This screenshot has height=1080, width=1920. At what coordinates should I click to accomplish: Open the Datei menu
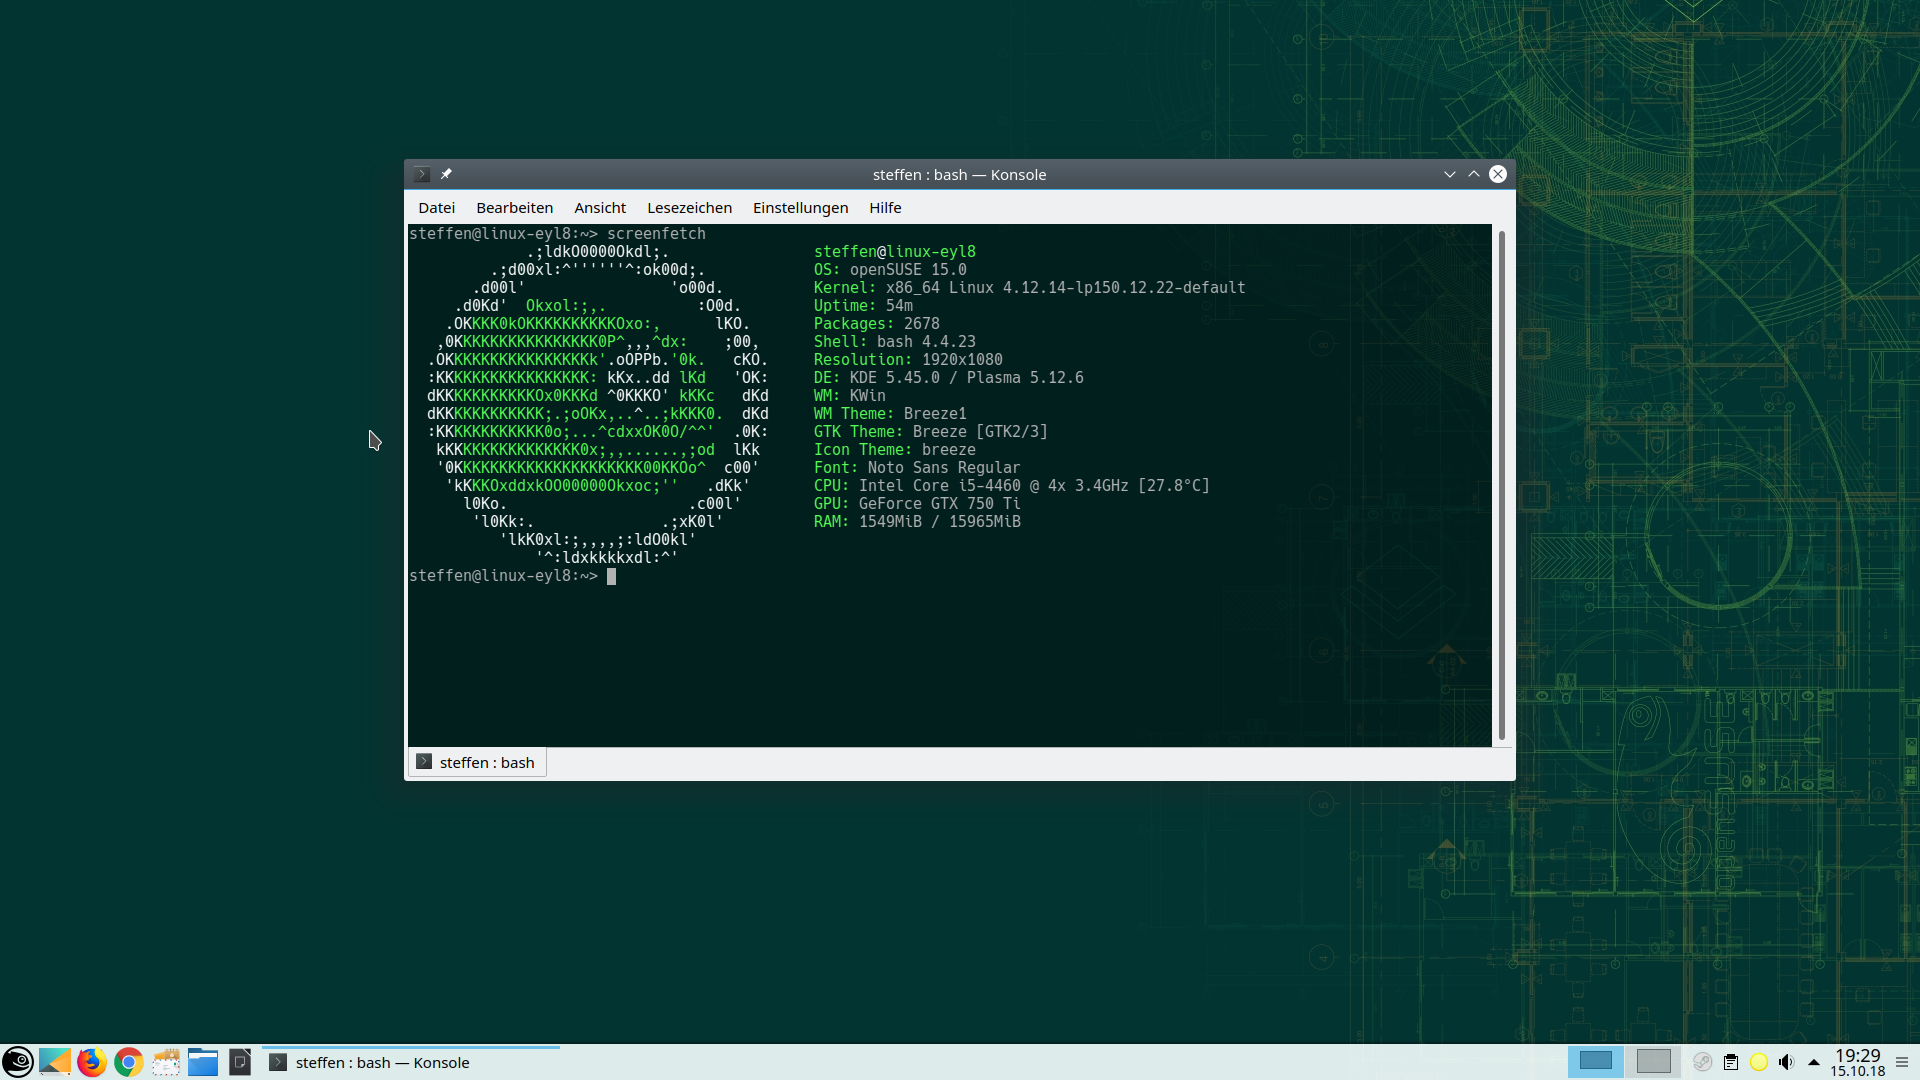pos(436,208)
